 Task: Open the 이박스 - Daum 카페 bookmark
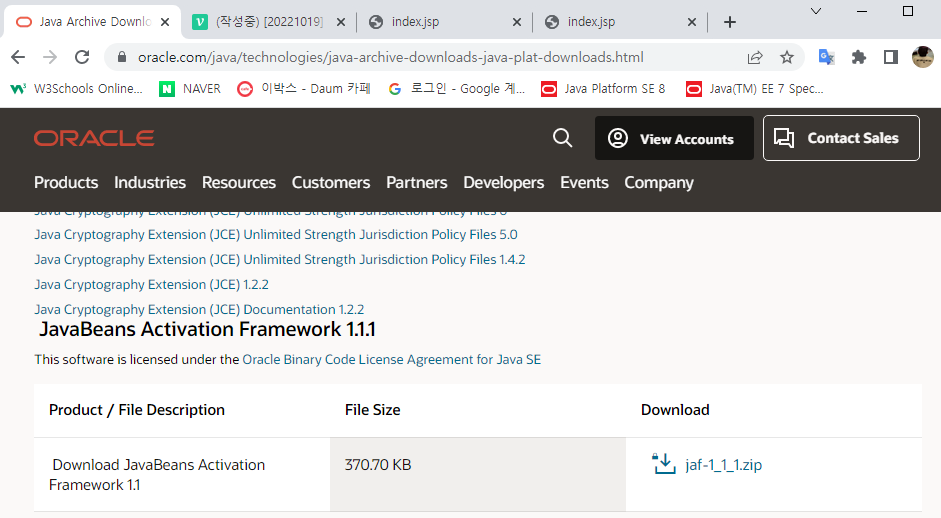304,89
